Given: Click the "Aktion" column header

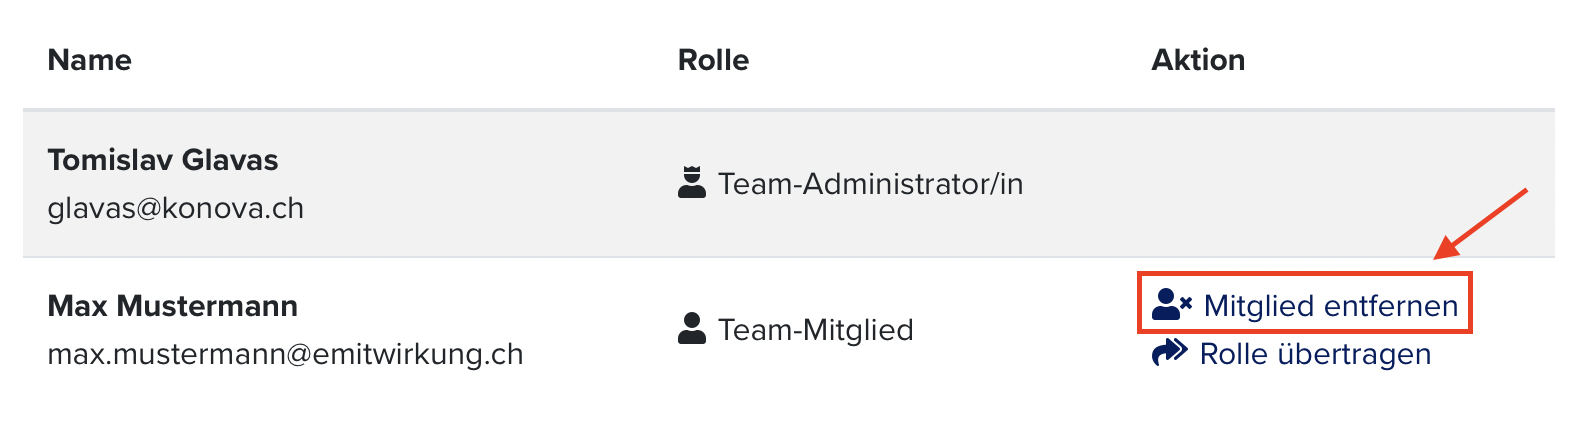Looking at the screenshot, I should tap(1198, 60).
